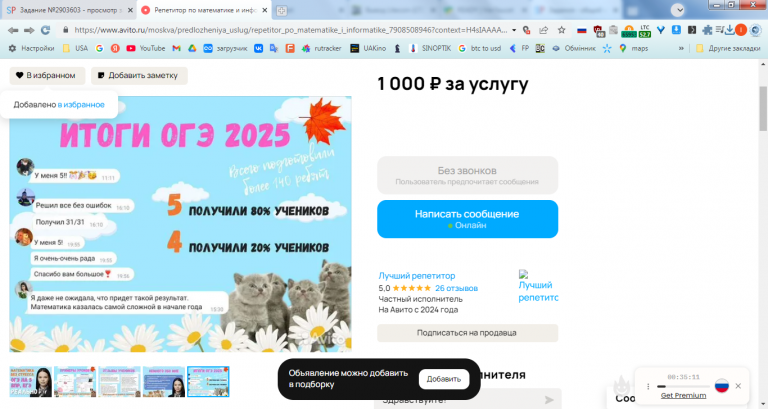768x409 pixels.
Task: Toggle the В избранном favorite button
Action: click(x=47, y=75)
